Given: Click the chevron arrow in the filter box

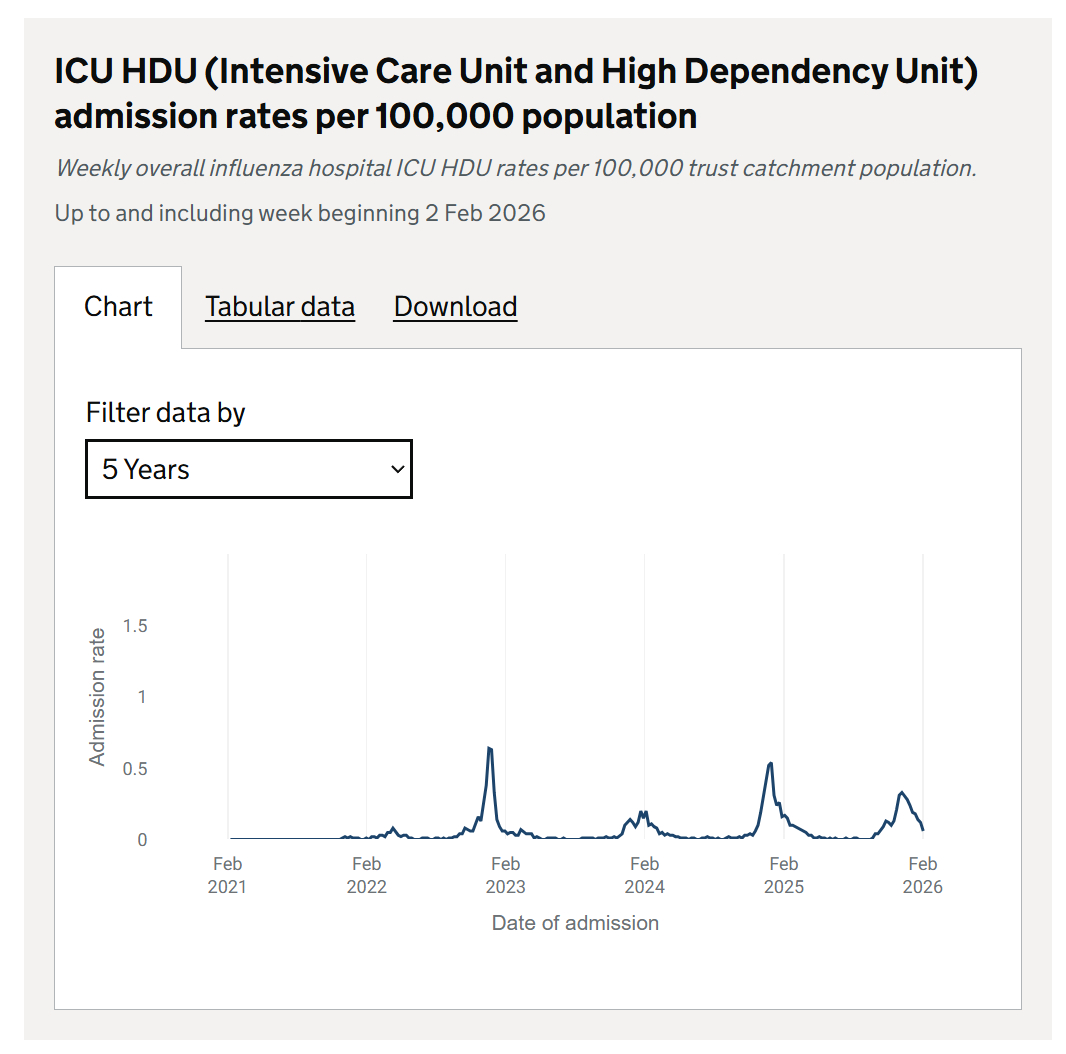Looking at the screenshot, I should coord(397,469).
